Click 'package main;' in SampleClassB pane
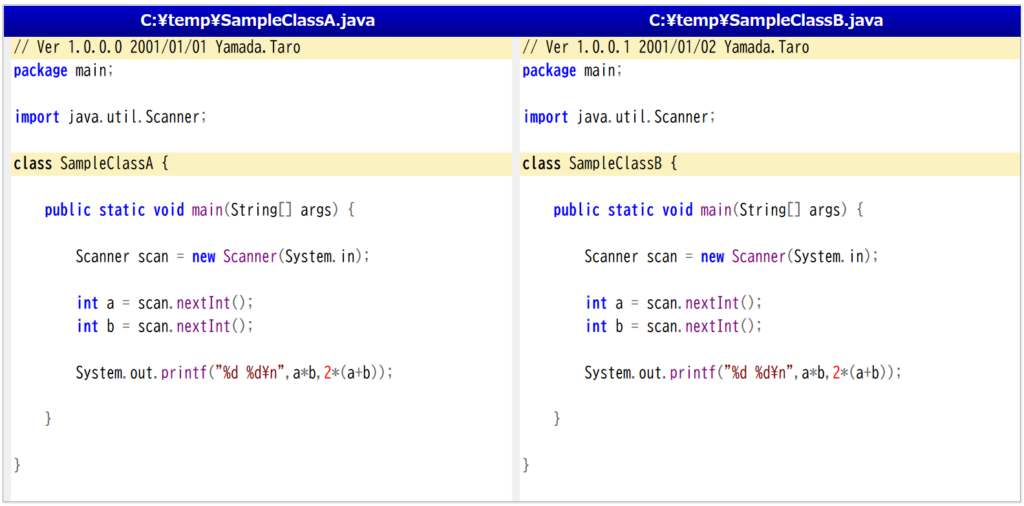 (x=573, y=71)
